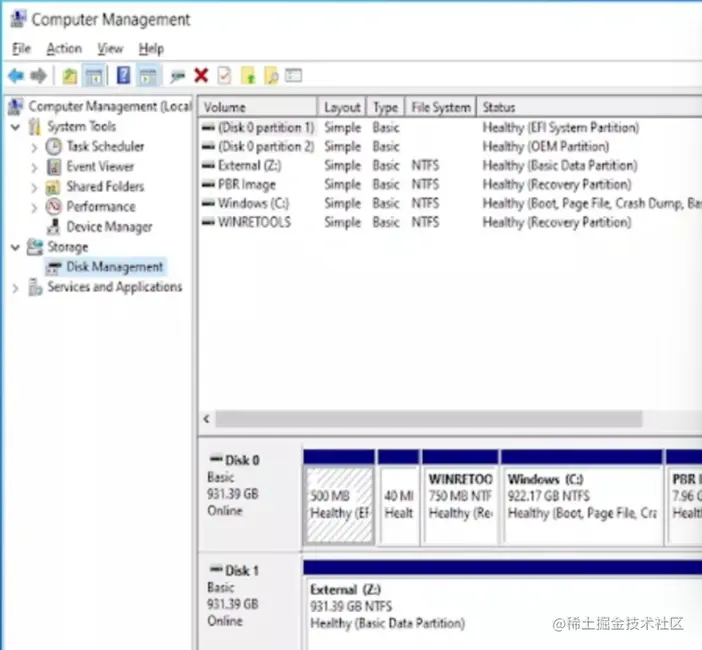Click the red X Delete toolbar icon

click(201, 75)
